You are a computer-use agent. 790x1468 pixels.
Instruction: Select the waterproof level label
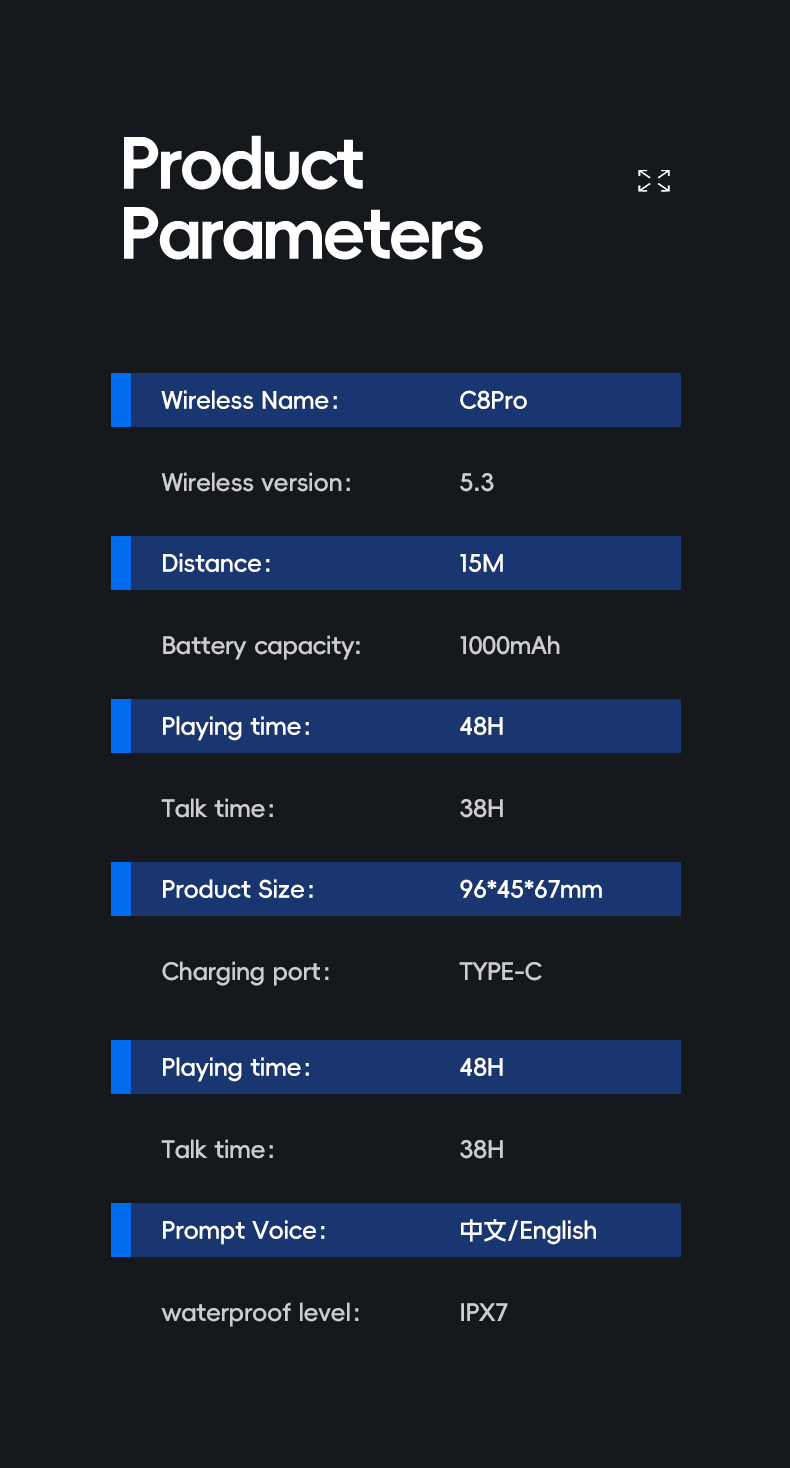coord(261,1312)
